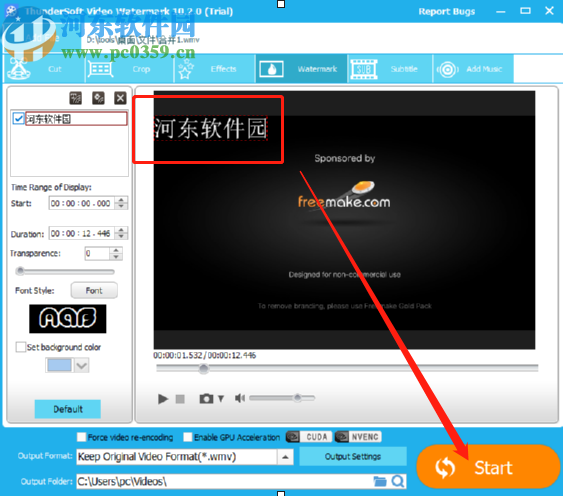Enable Set background color checkbox

pos(20,347)
